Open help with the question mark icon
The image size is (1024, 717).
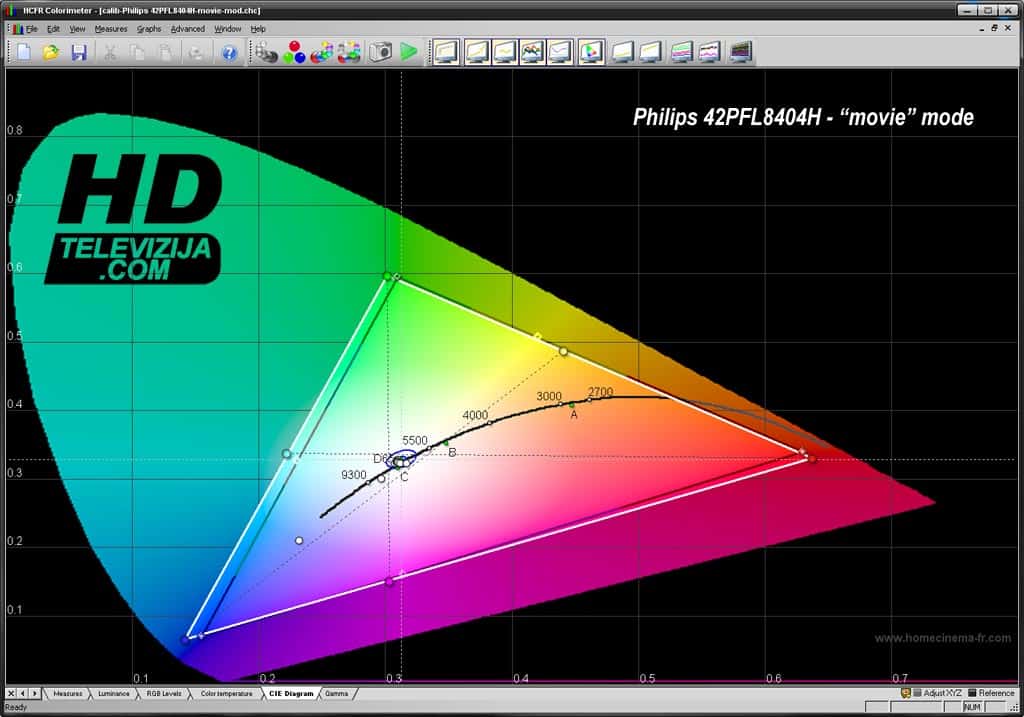(x=229, y=52)
